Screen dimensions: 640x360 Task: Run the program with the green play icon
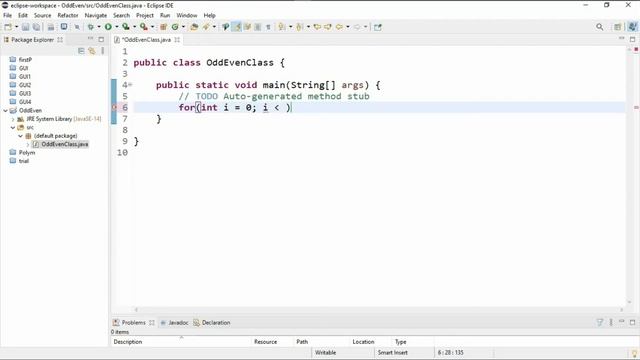[x=108, y=27]
